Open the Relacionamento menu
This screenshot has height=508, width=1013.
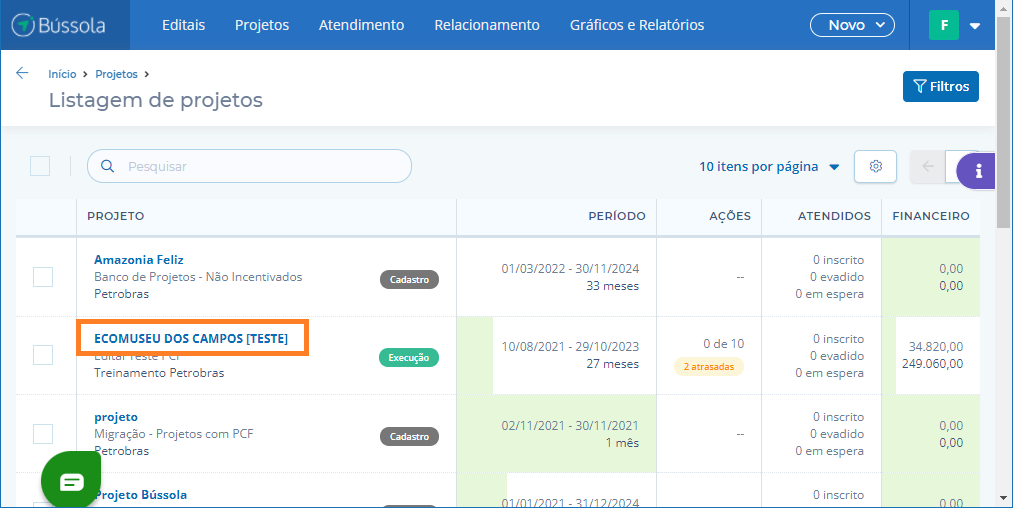(x=486, y=25)
